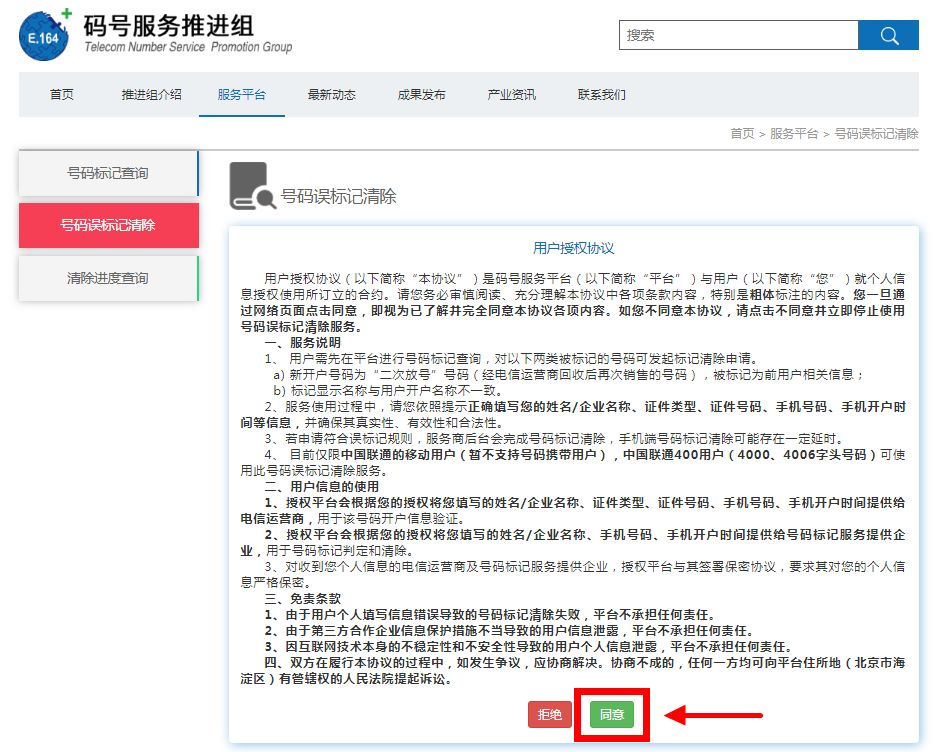The height and width of the screenshot is (752, 940).
Task: Select the highlighted 号码误标记清除 sidebar item
Action: [107, 225]
